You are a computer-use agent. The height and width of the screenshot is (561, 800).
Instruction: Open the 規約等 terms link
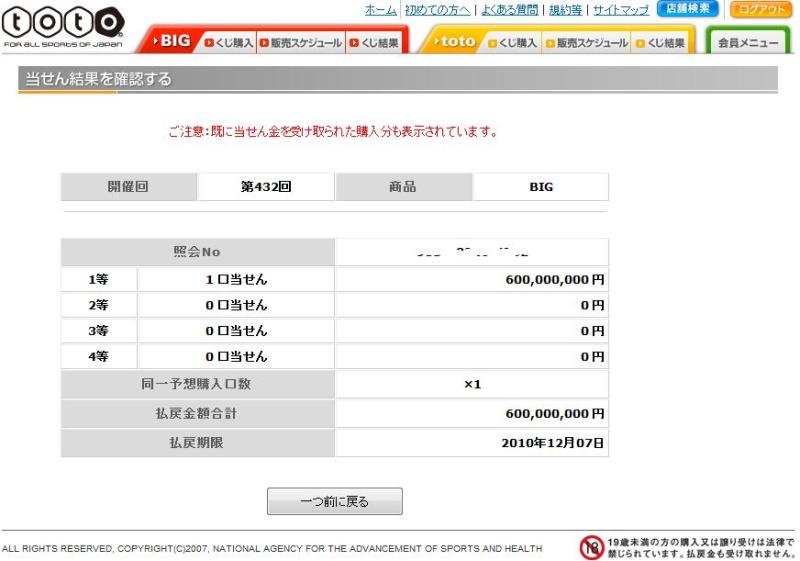click(565, 10)
